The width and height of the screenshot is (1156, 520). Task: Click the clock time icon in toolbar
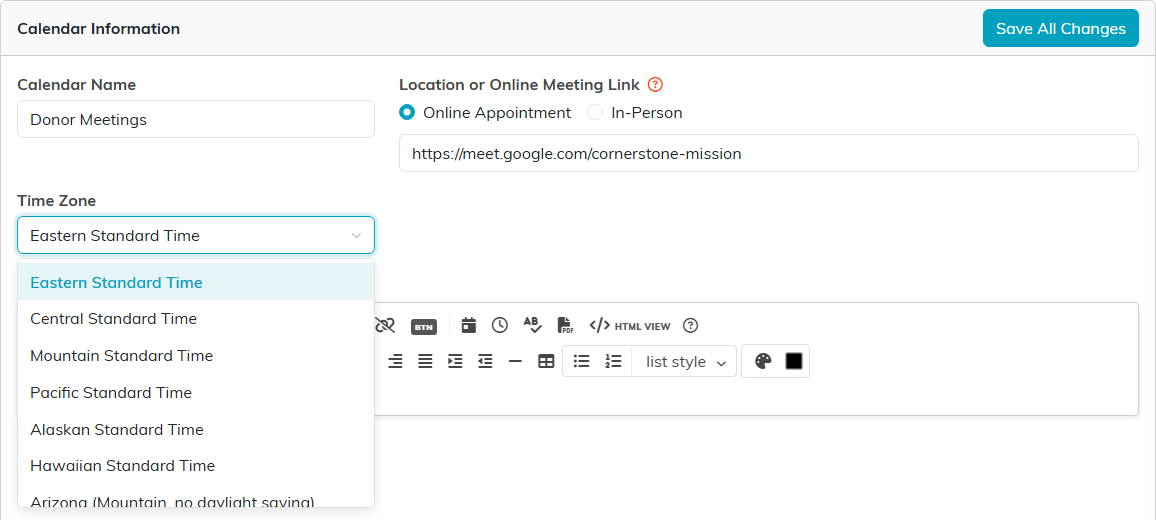[500, 325]
